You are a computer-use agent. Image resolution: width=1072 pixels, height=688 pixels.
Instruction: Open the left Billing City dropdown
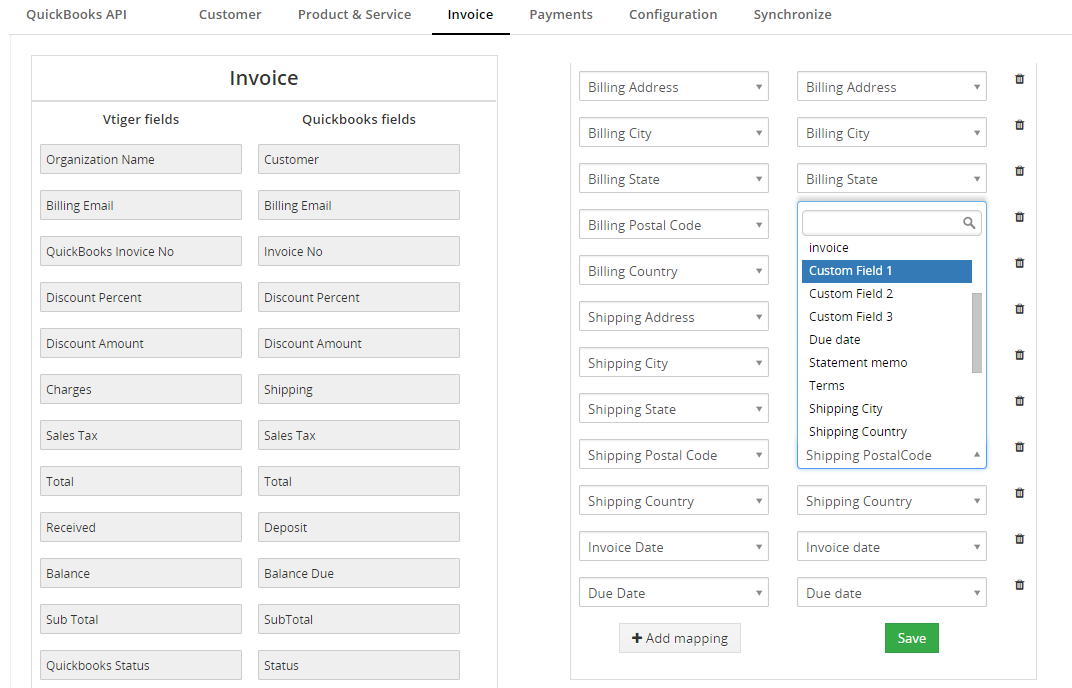(673, 133)
